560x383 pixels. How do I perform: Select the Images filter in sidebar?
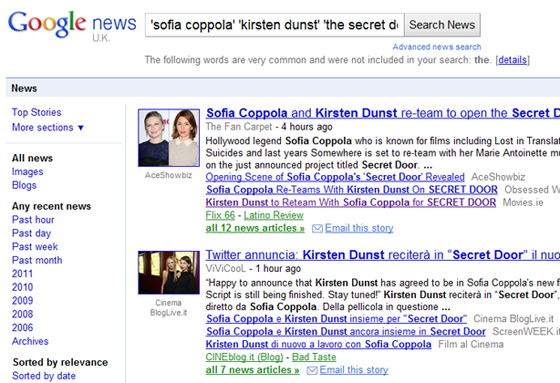(x=28, y=172)
